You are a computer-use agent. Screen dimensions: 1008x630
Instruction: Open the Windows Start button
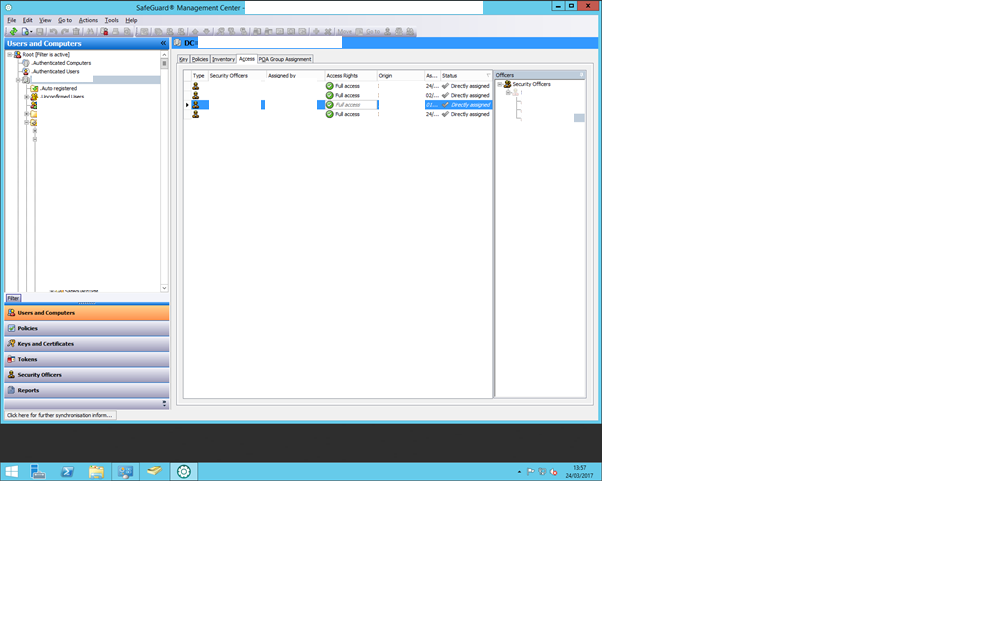click(x=12, y=472)
